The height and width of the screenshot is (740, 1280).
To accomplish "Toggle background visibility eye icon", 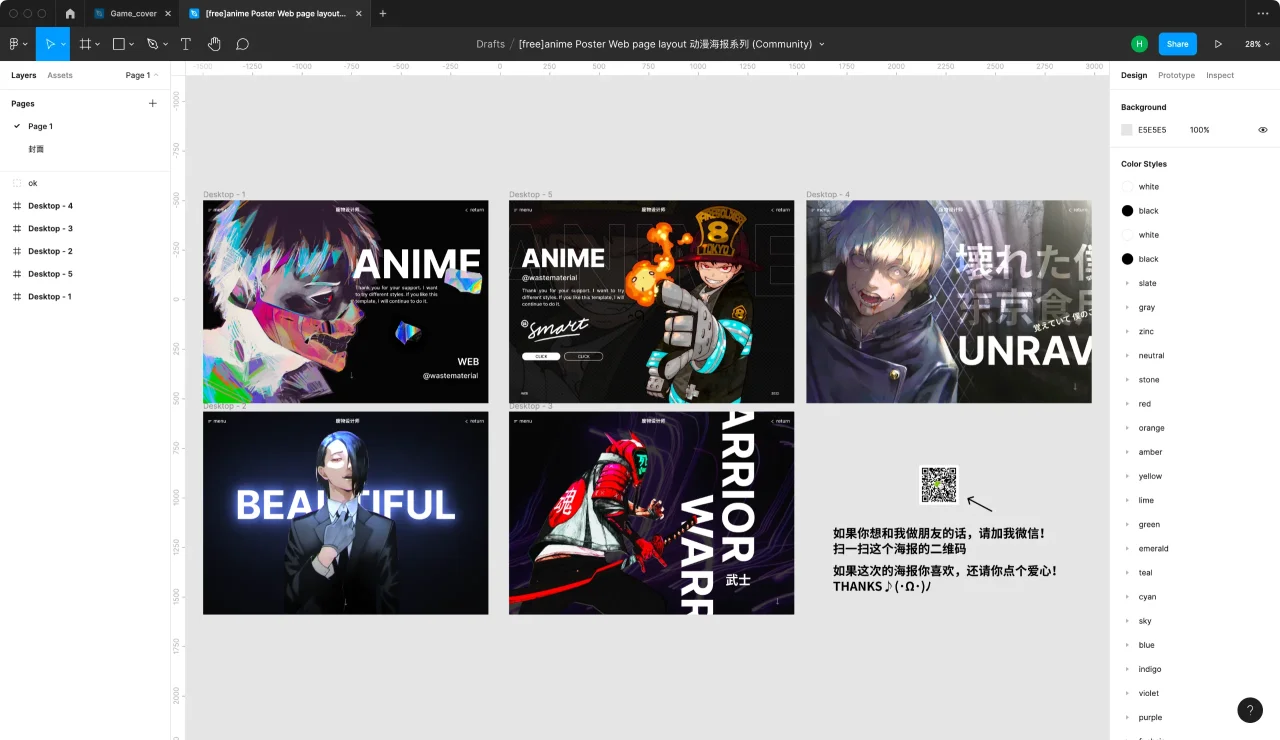I will pyautogui.click(x=1262, y=130).
